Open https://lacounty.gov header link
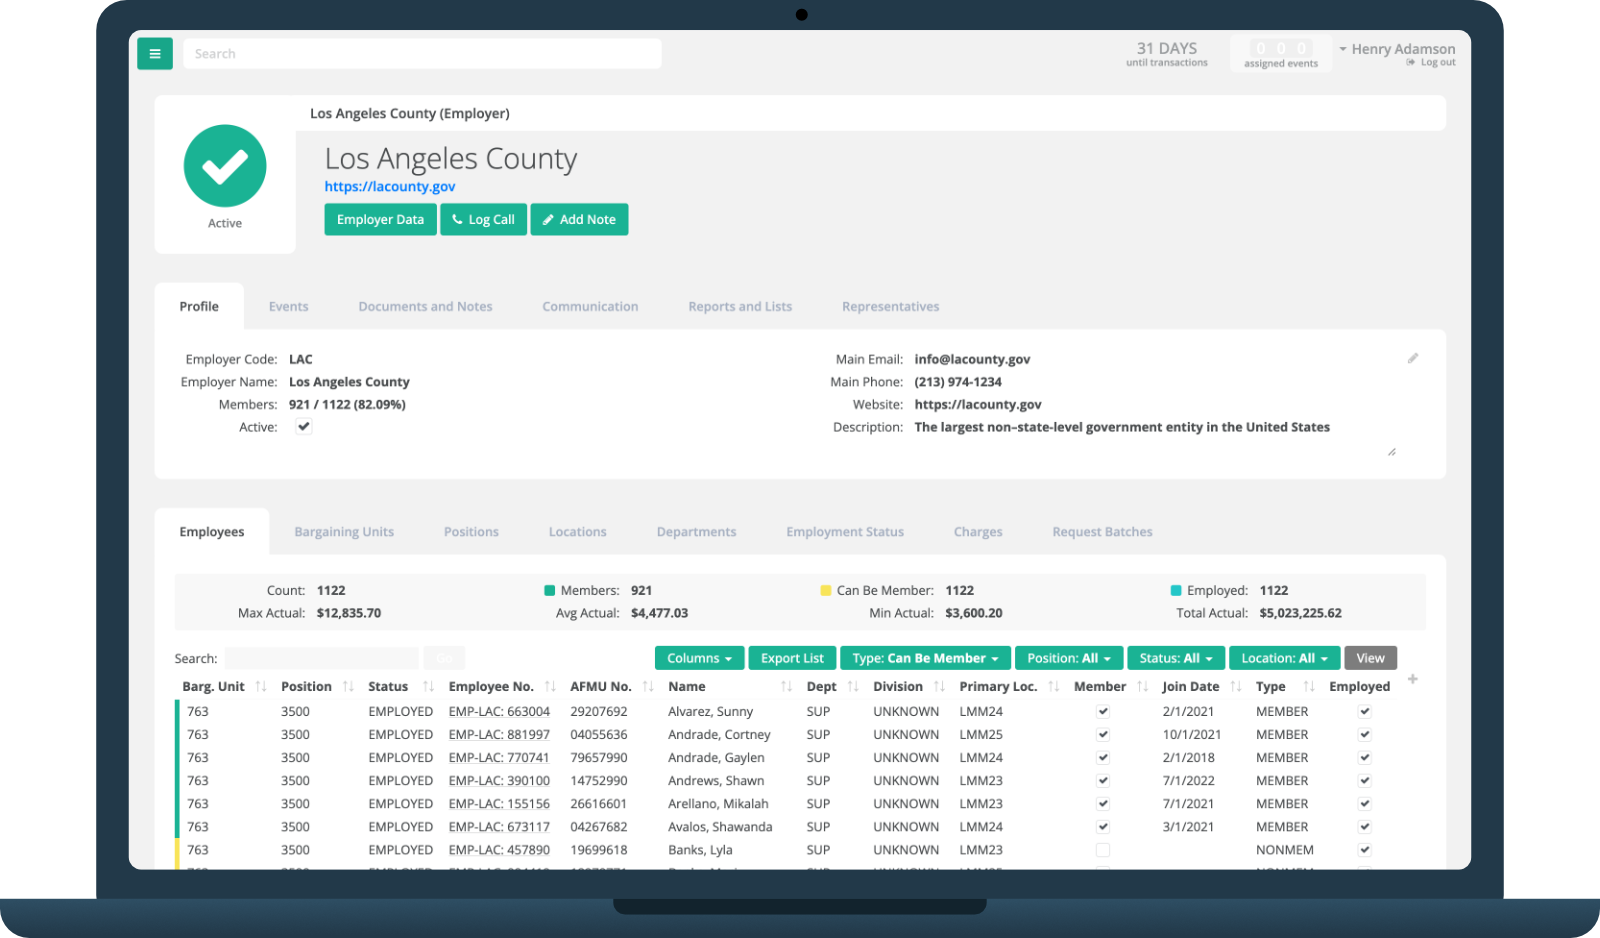The height and width of the screenshot is (938, 1600). (x=390, y=187)
